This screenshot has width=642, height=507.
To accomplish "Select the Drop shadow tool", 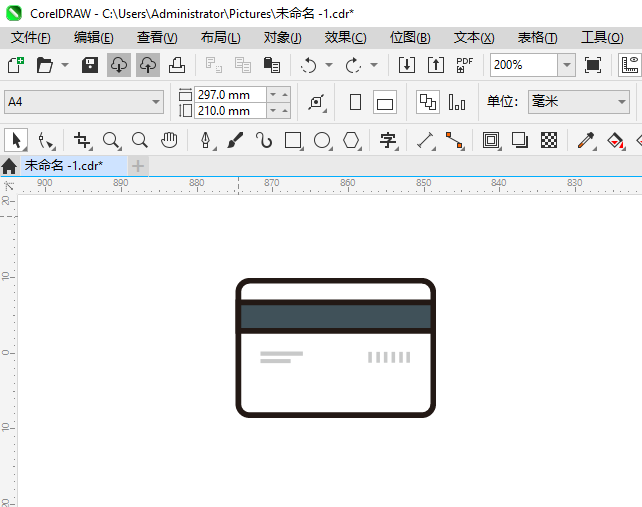I will pyautogui.click(x=520, y=140).
